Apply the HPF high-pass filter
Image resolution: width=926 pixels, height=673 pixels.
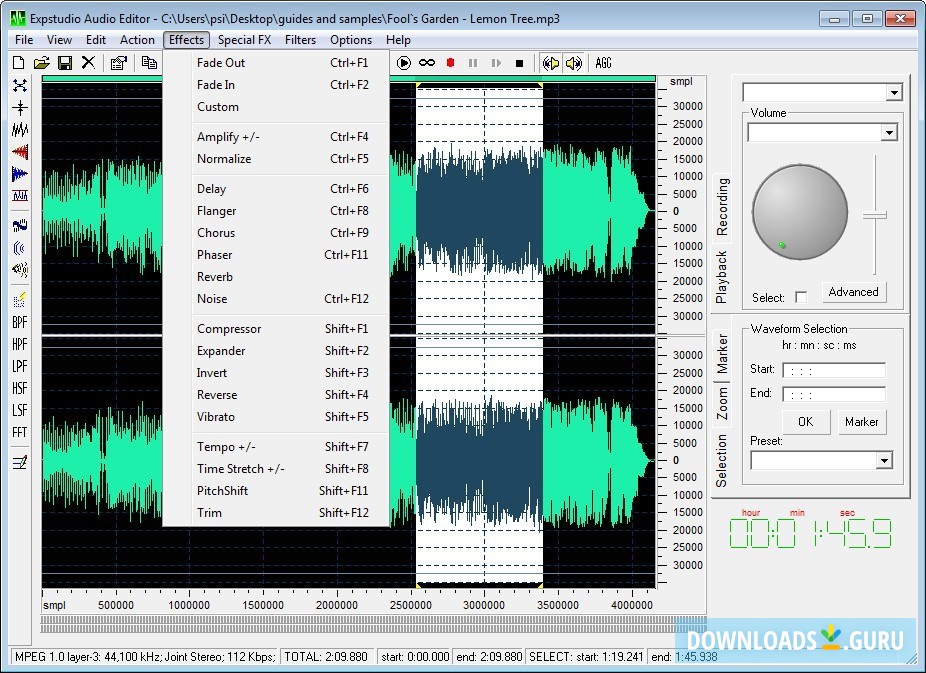coord(20,344)
